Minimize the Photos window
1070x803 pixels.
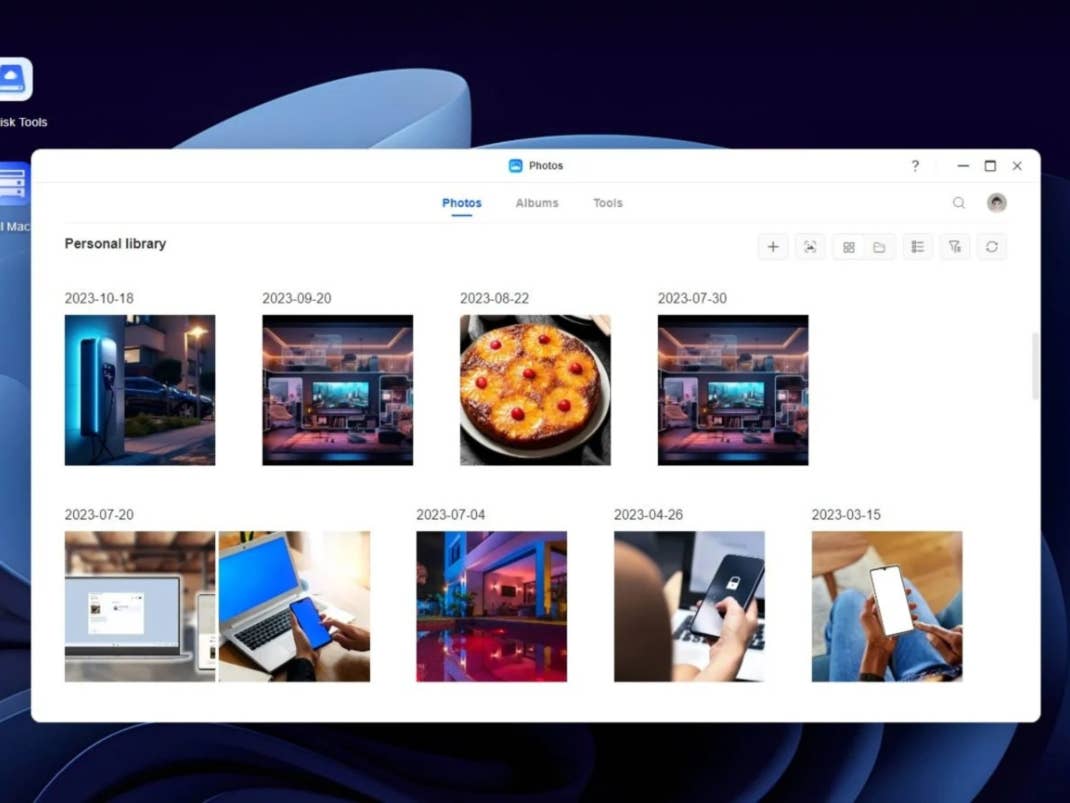click(x=963, y=166)
